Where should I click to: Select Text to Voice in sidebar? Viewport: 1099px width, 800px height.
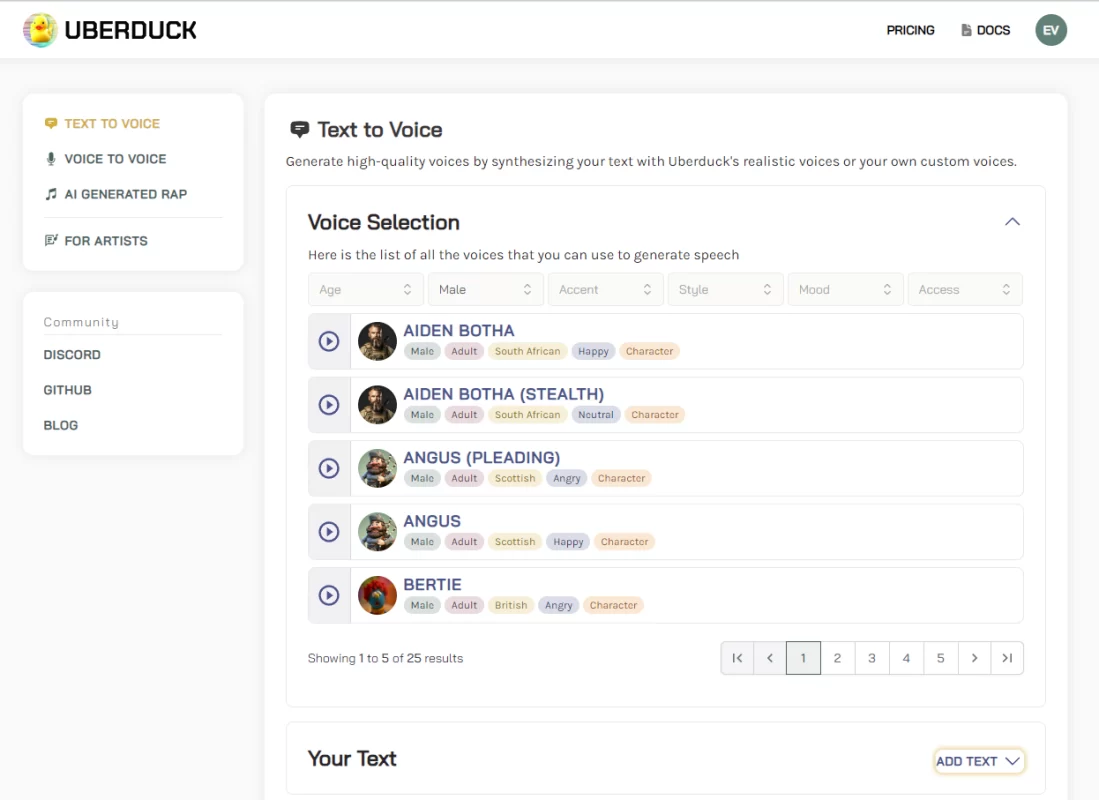pos(102,123)
